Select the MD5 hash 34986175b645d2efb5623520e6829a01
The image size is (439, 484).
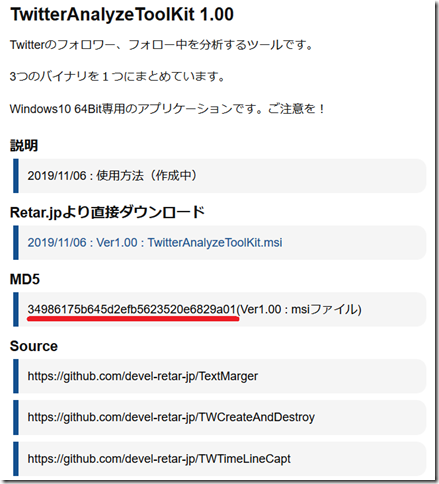[132, 309]
